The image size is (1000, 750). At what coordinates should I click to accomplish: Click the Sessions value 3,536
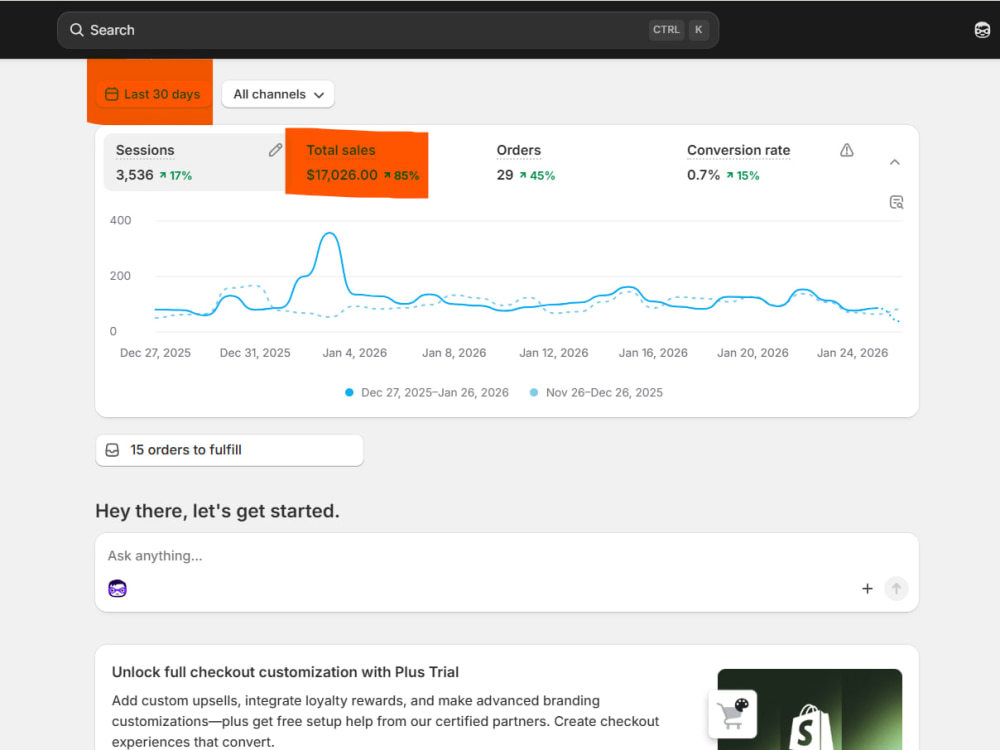pyautogui.click(x=135, y=175)
